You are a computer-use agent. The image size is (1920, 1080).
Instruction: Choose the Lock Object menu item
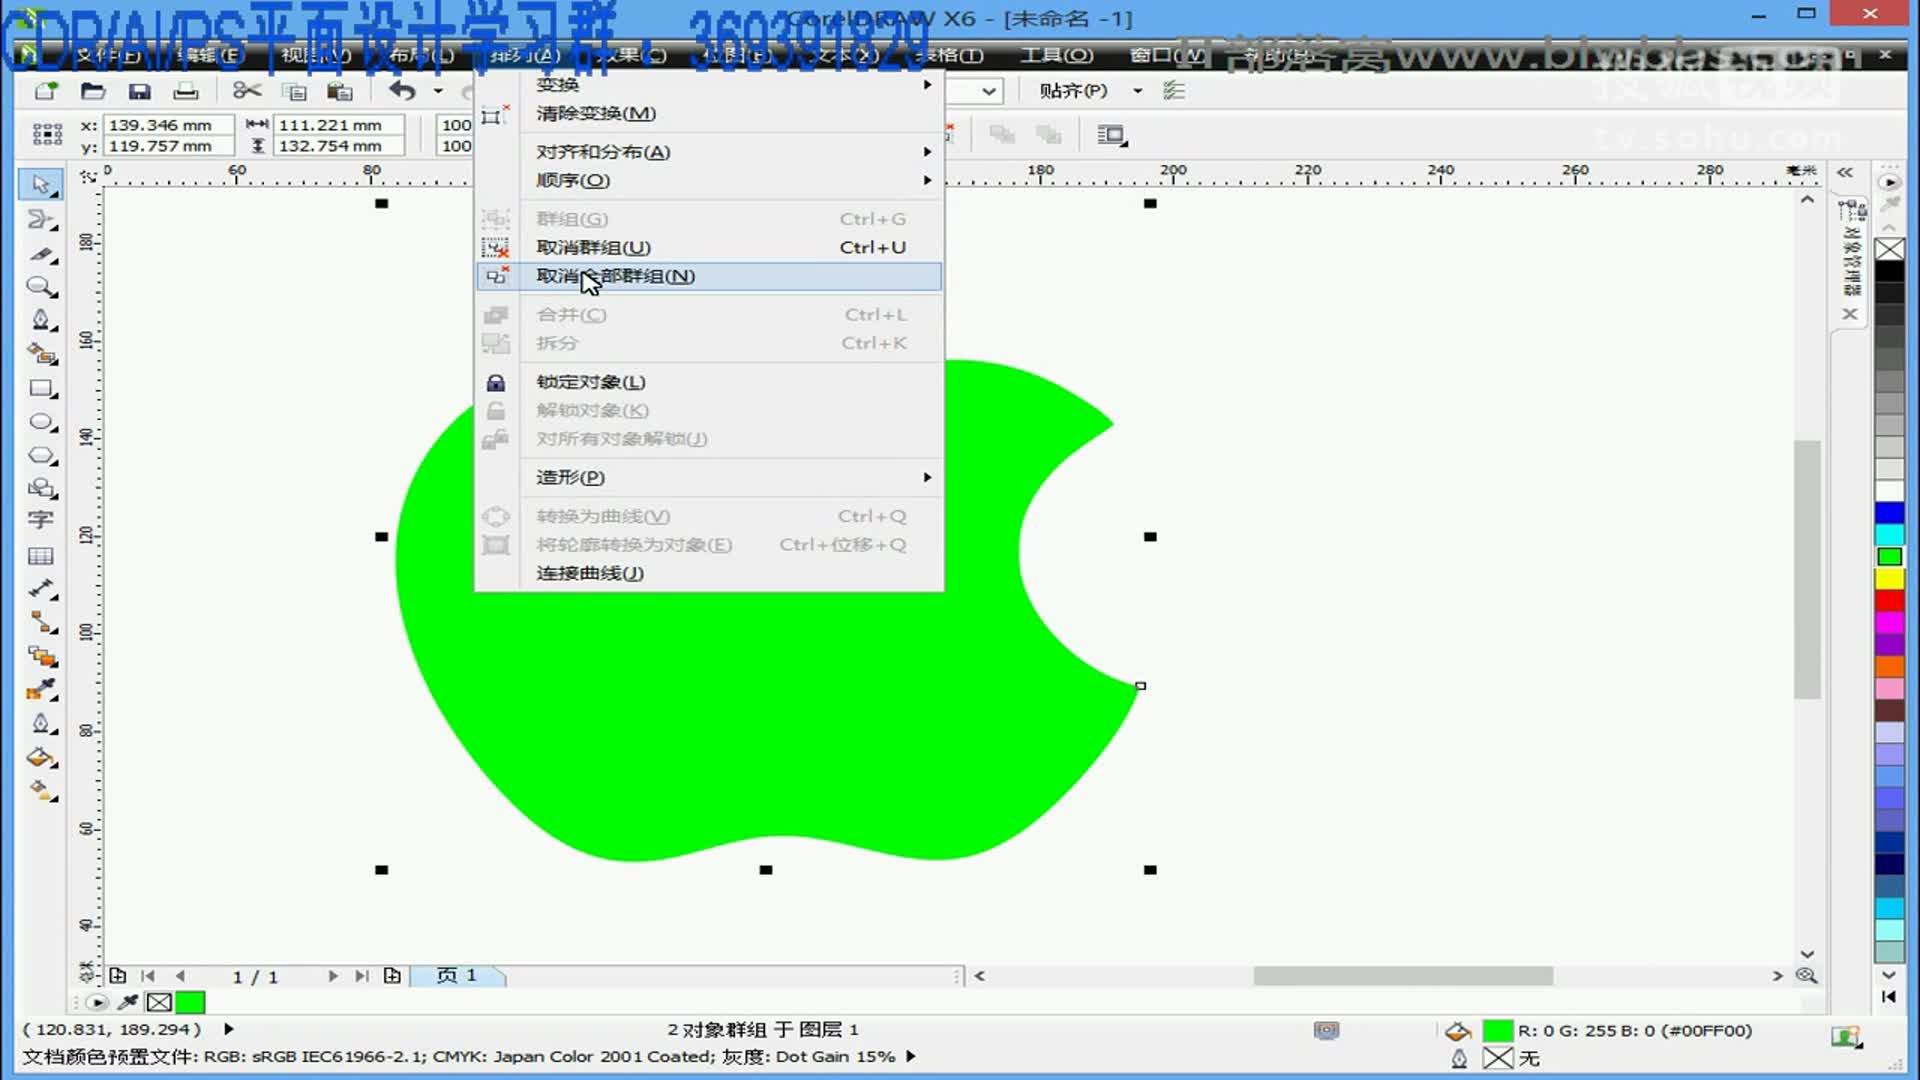tap(590, 382)
